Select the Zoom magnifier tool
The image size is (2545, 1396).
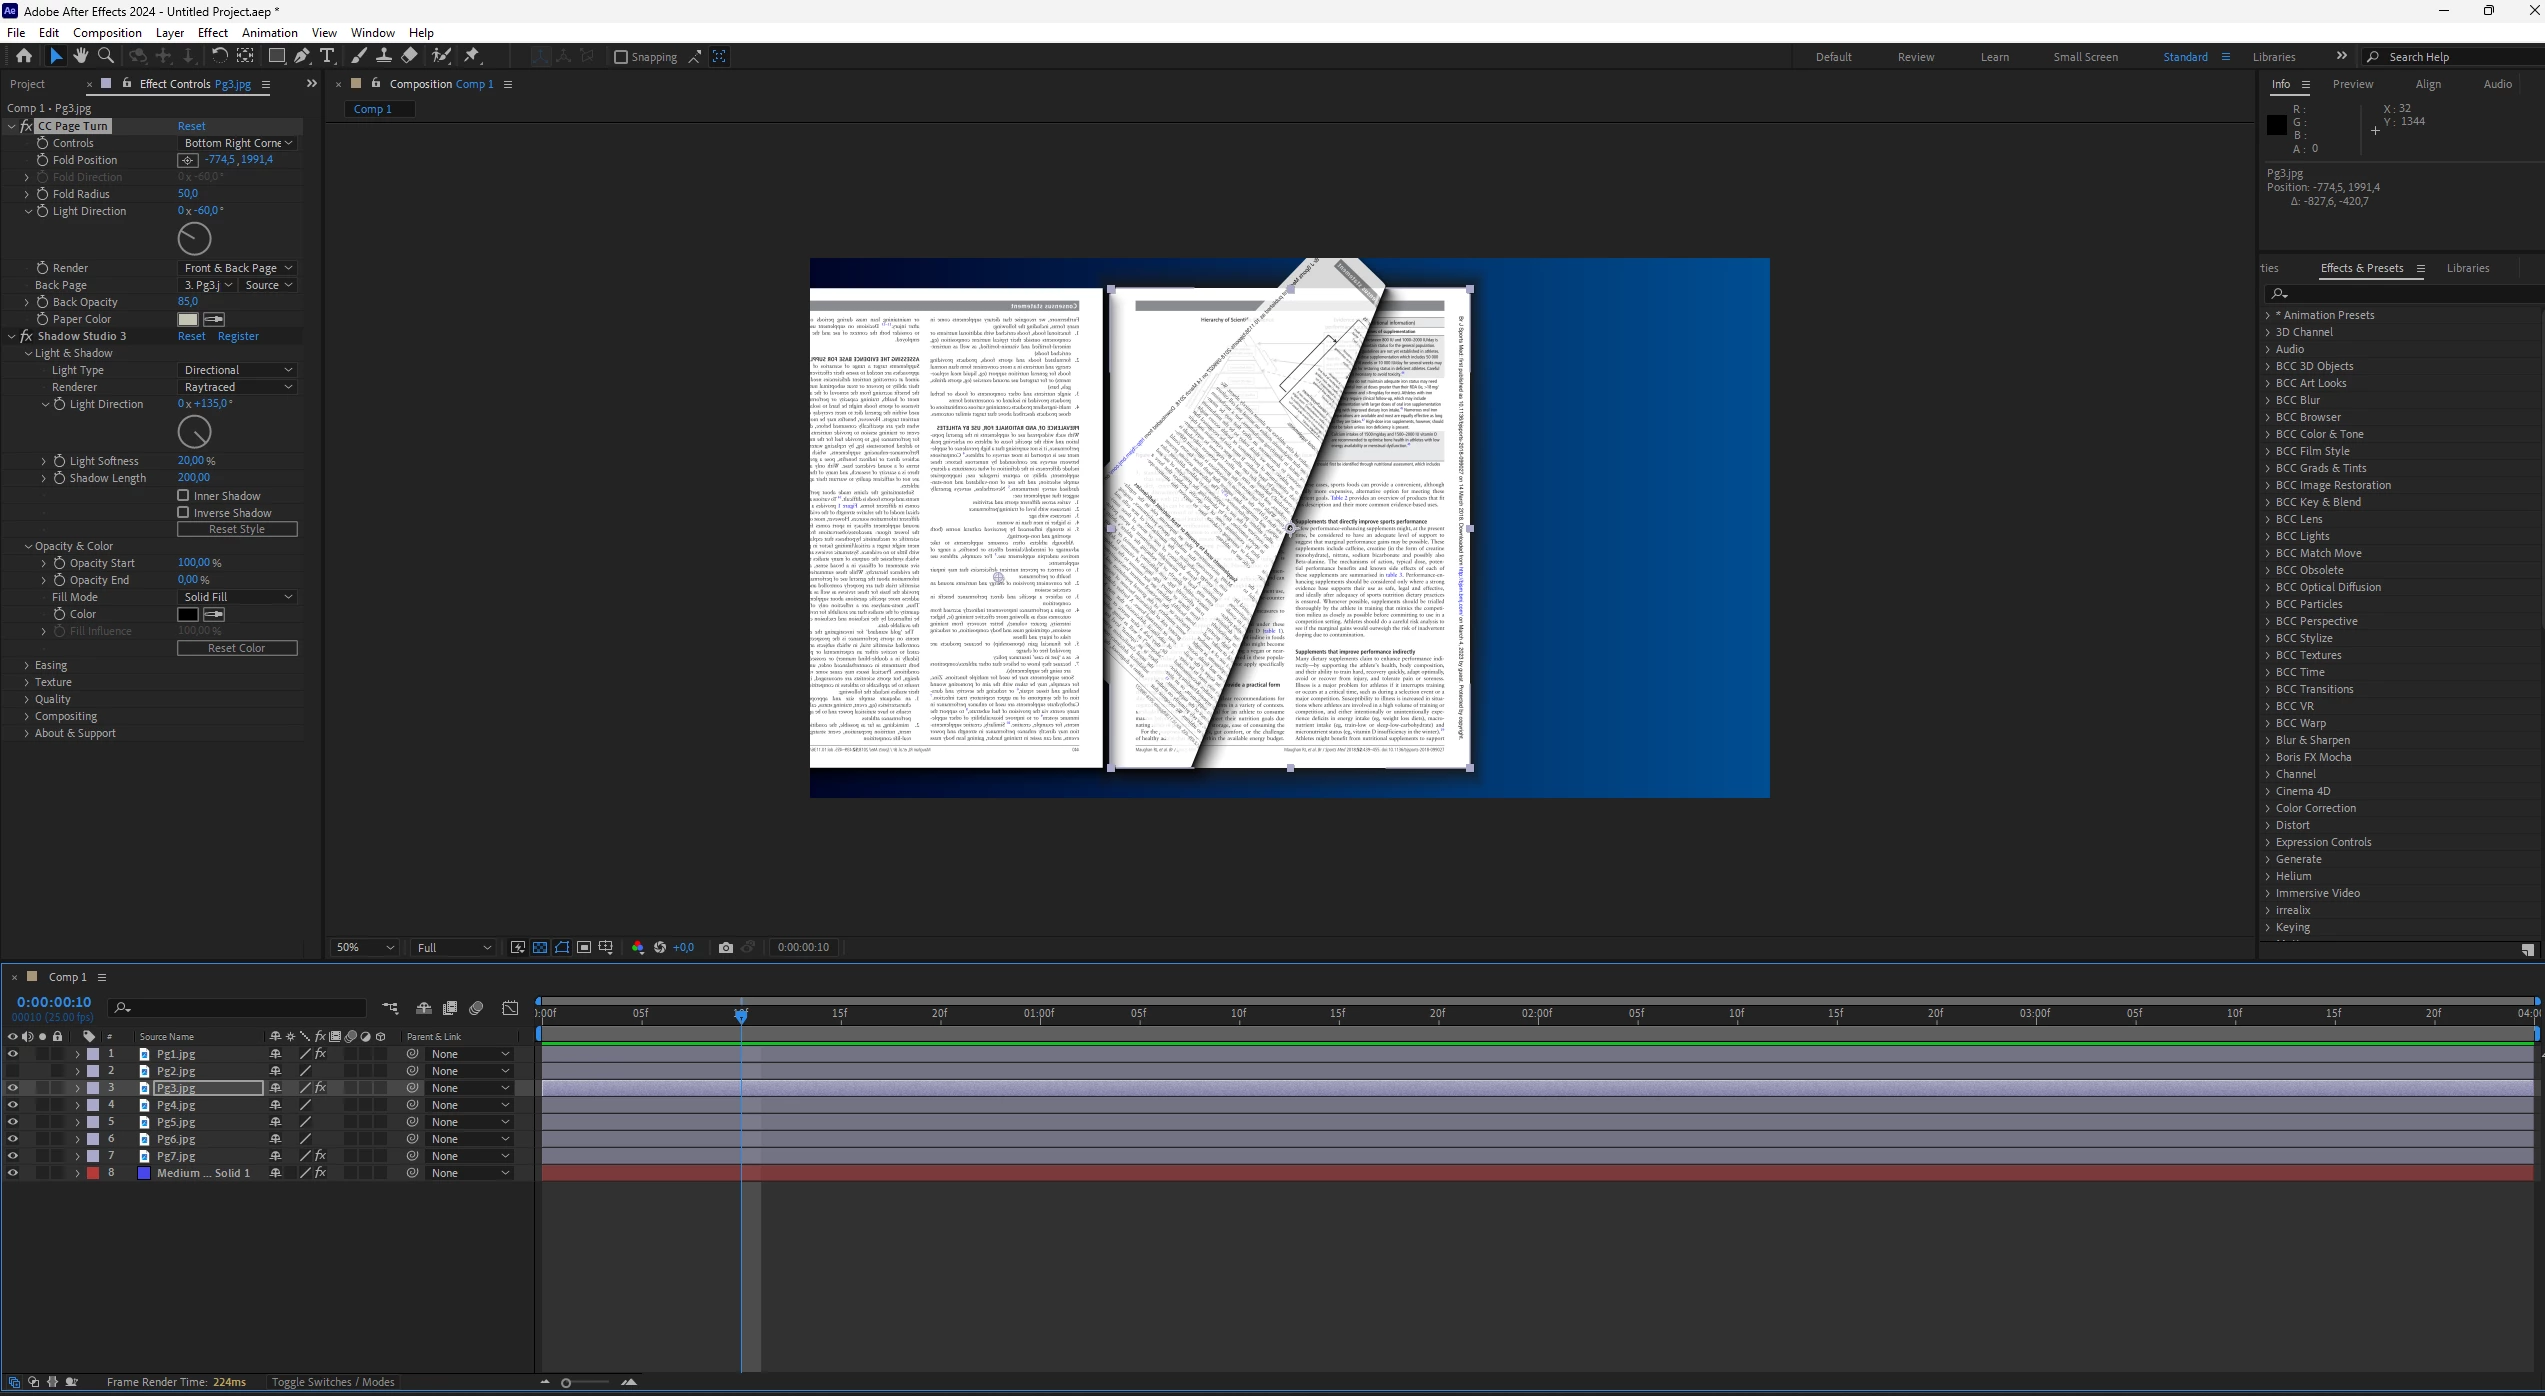point(105,56)
